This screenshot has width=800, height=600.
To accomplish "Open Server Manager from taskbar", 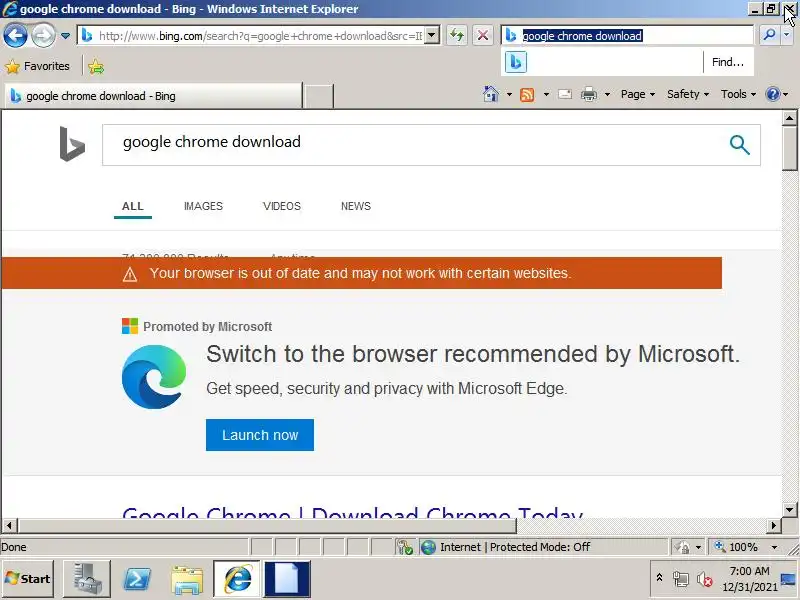I will click(x=87, y=579).
